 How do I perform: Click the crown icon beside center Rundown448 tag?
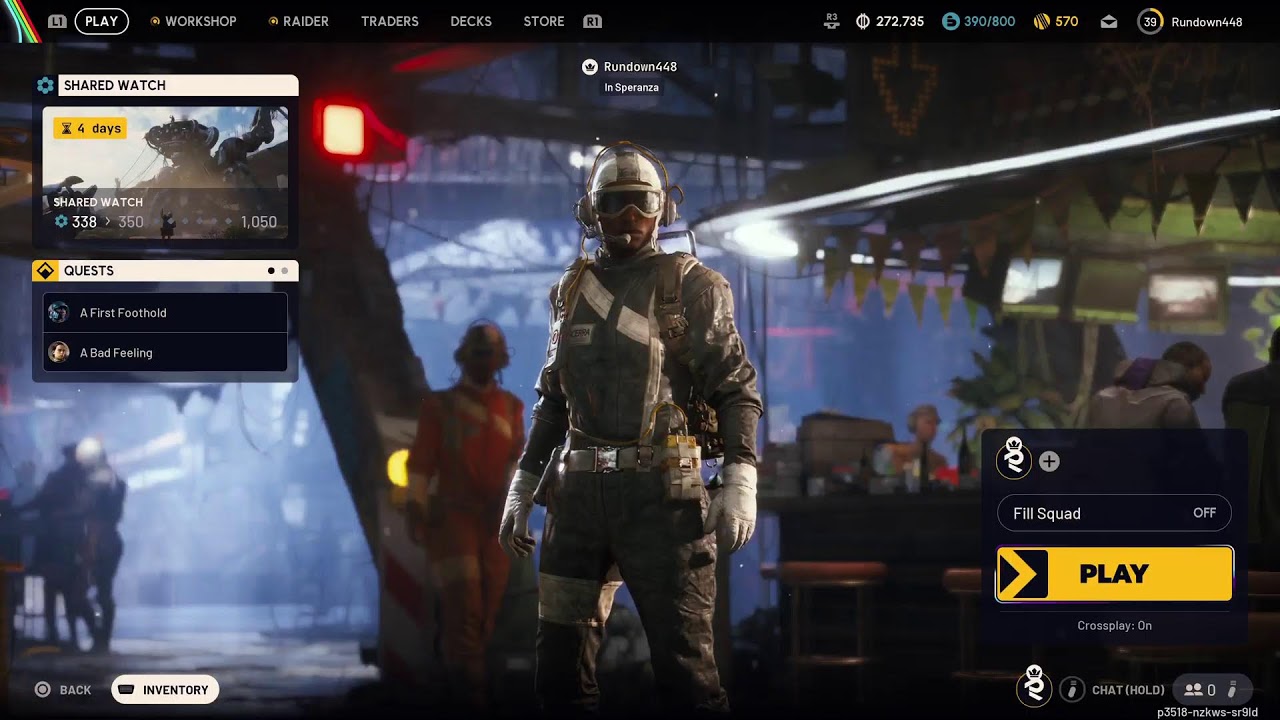[590, 67]
